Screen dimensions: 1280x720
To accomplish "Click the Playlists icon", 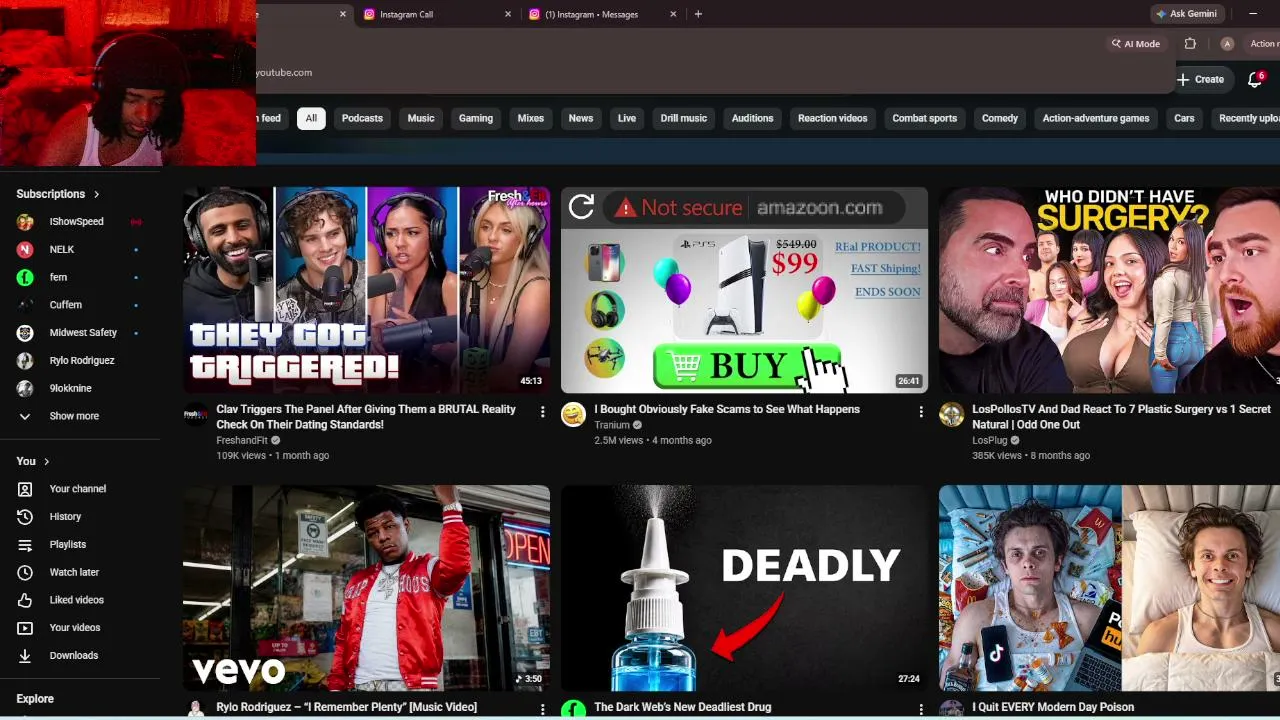I will pos(25,545).
